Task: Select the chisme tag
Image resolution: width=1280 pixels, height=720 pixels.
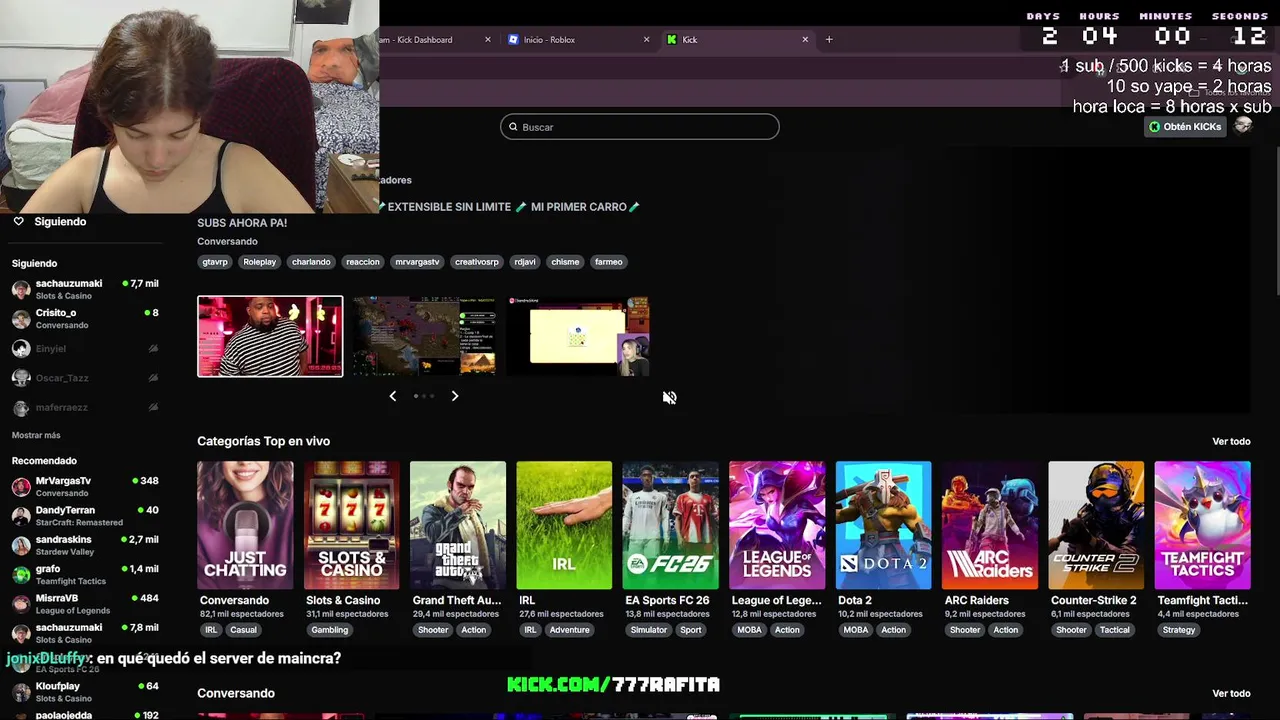Action: (565, 262)
